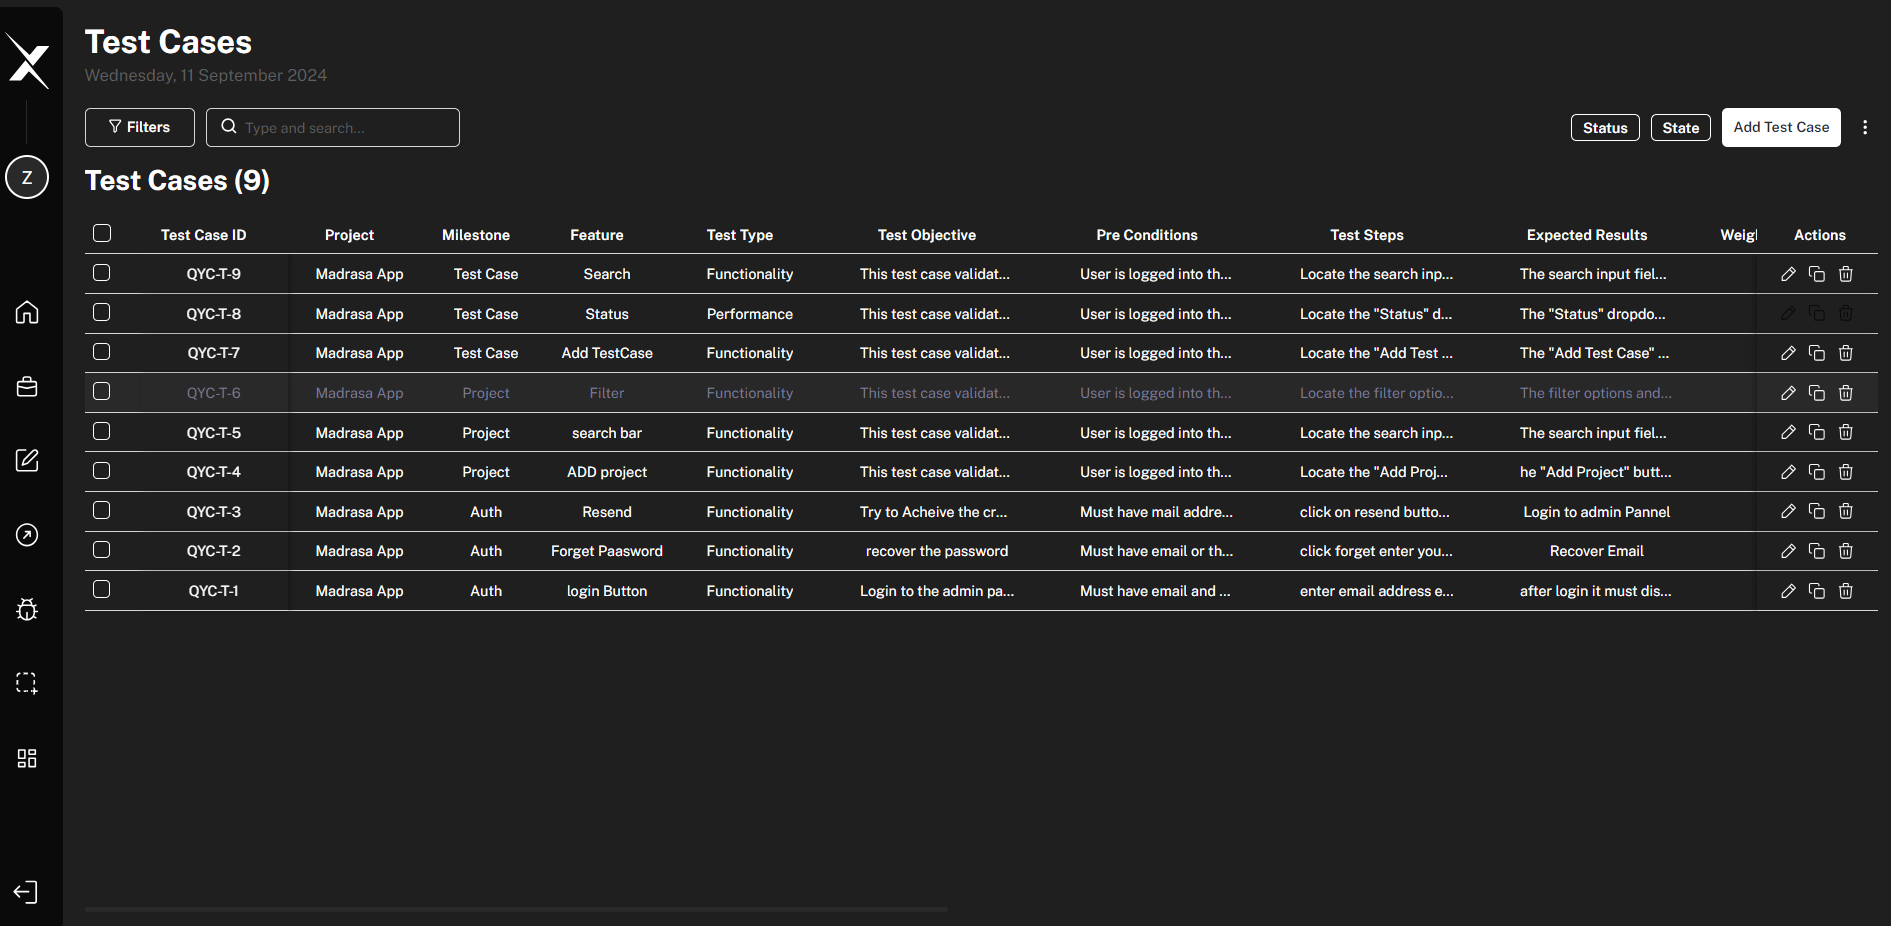Delete test case QYC-T-1
The height and width of the screenshot is (926, 1891).
coord(1846,591)
